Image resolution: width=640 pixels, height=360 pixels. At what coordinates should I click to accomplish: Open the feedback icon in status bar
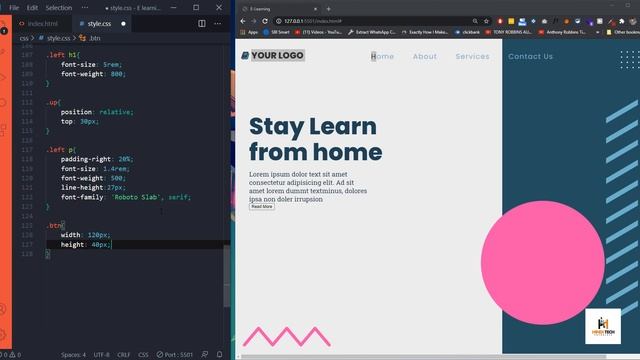click(204, 354)
